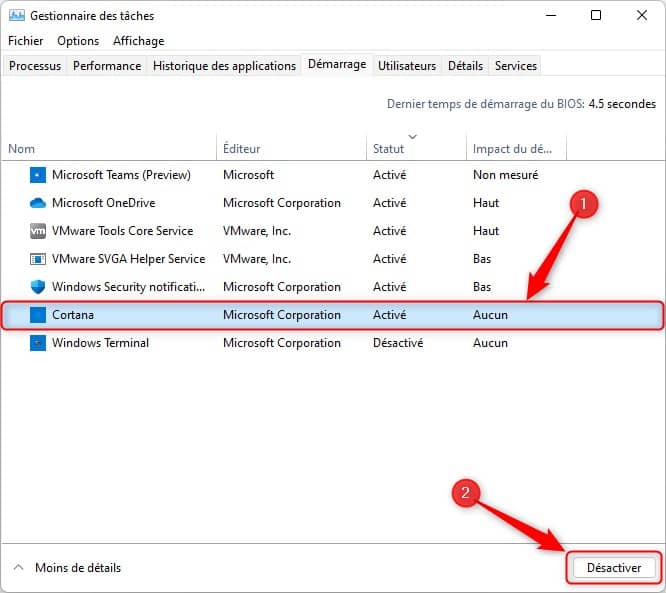
Task: Click Aucun impact in Windows Terminal row
Action: (490, 343)
